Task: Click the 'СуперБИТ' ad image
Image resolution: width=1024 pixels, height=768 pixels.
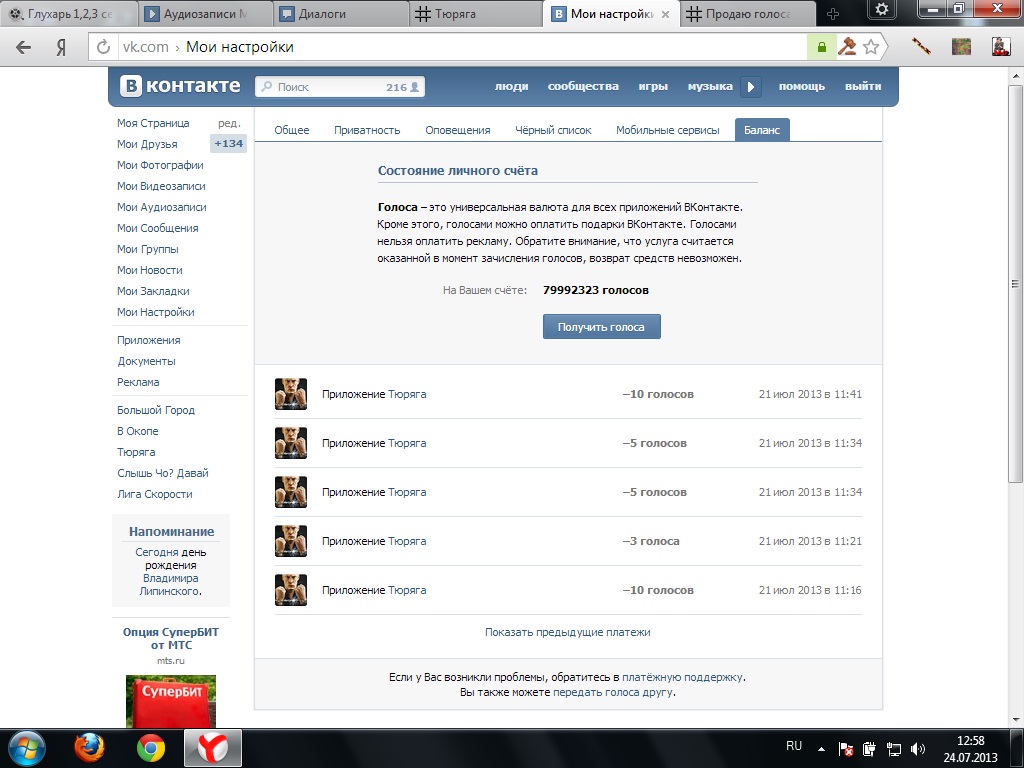Action: (170, 701)
